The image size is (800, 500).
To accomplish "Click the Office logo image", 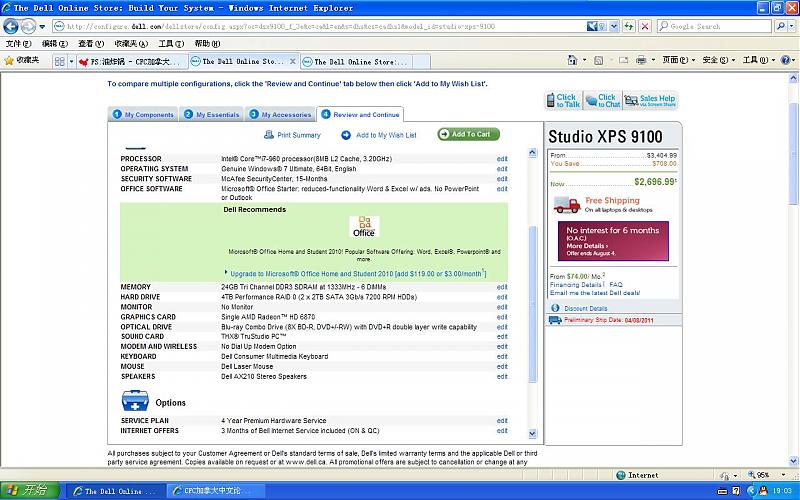I will pyautogui.click(x=364, y=227).
